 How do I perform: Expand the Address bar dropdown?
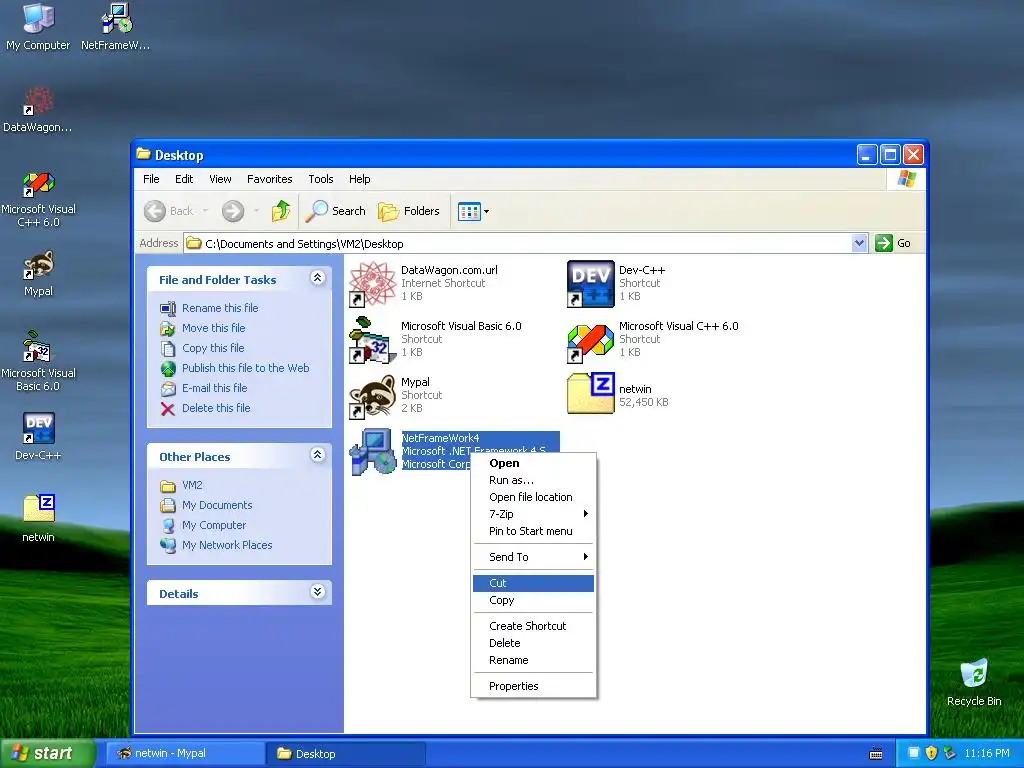point(859,243)
